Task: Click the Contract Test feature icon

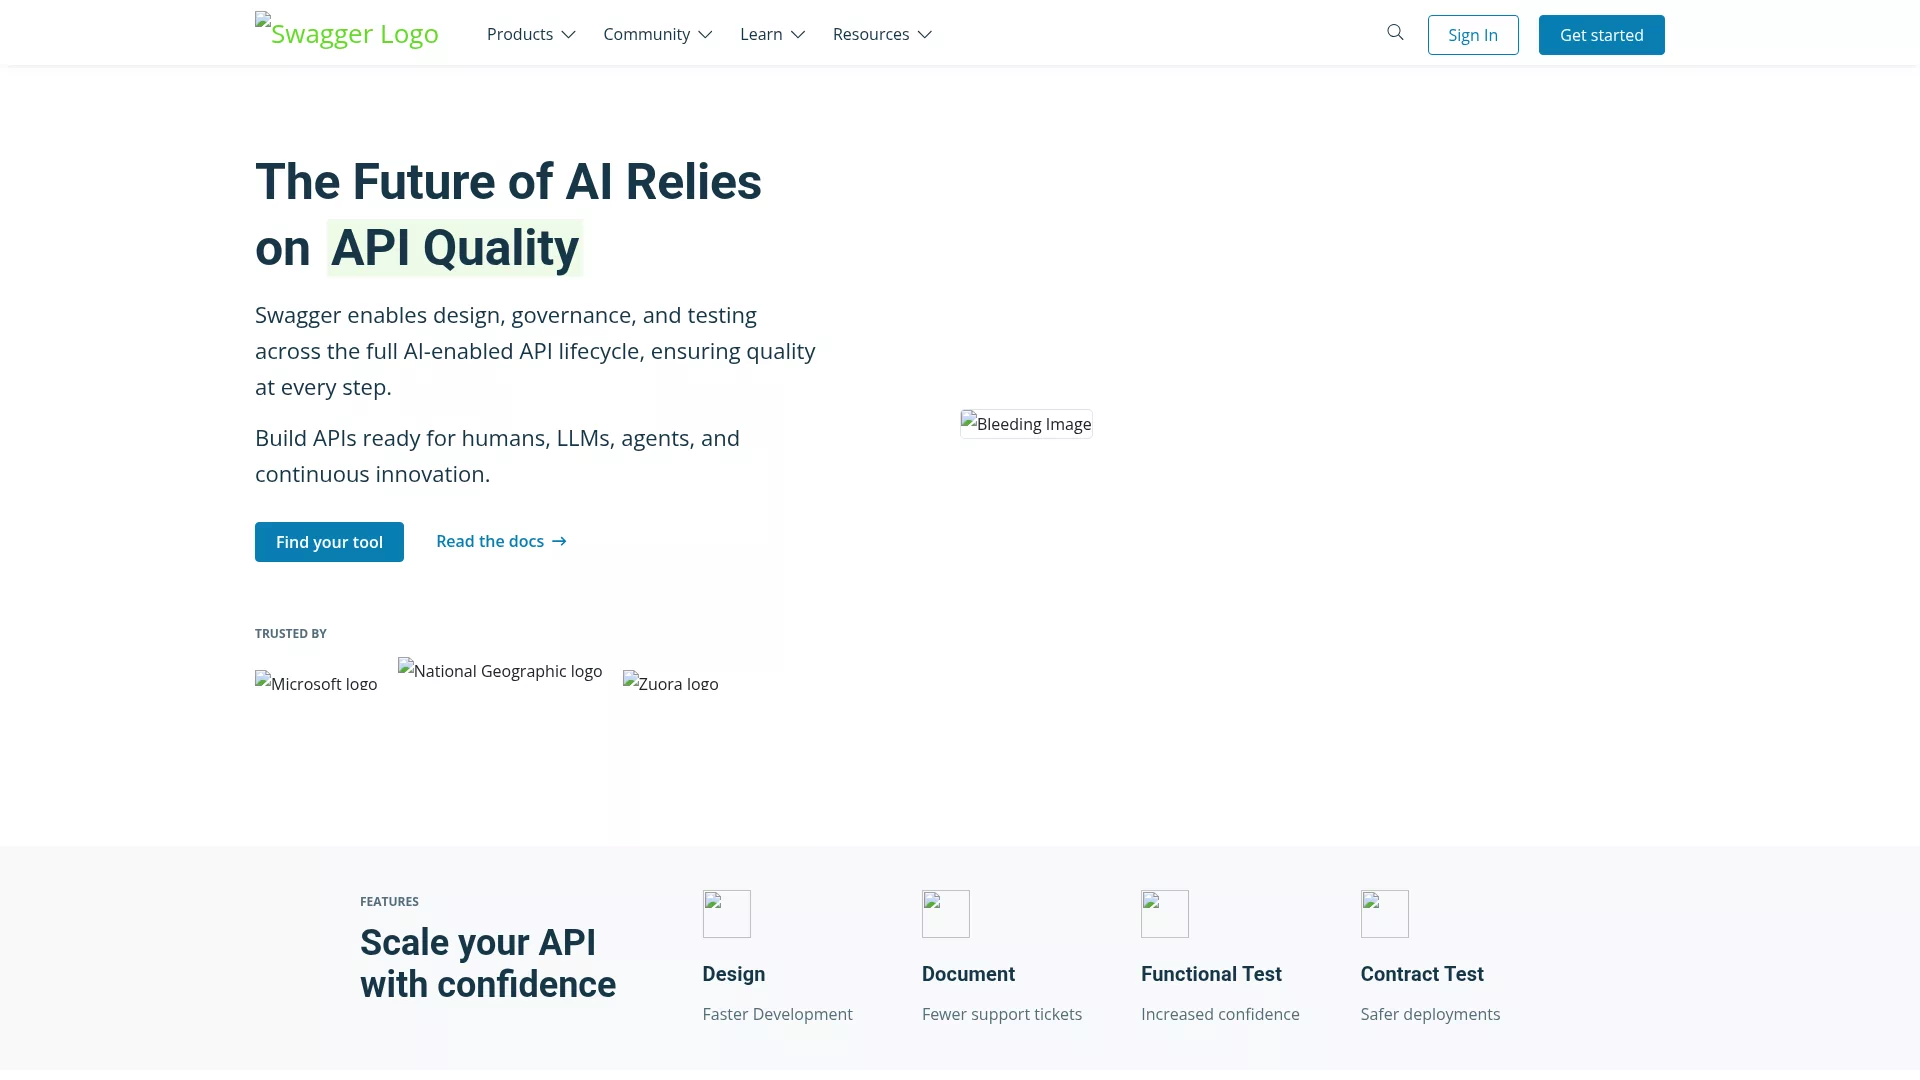Action: [1384, 914]
